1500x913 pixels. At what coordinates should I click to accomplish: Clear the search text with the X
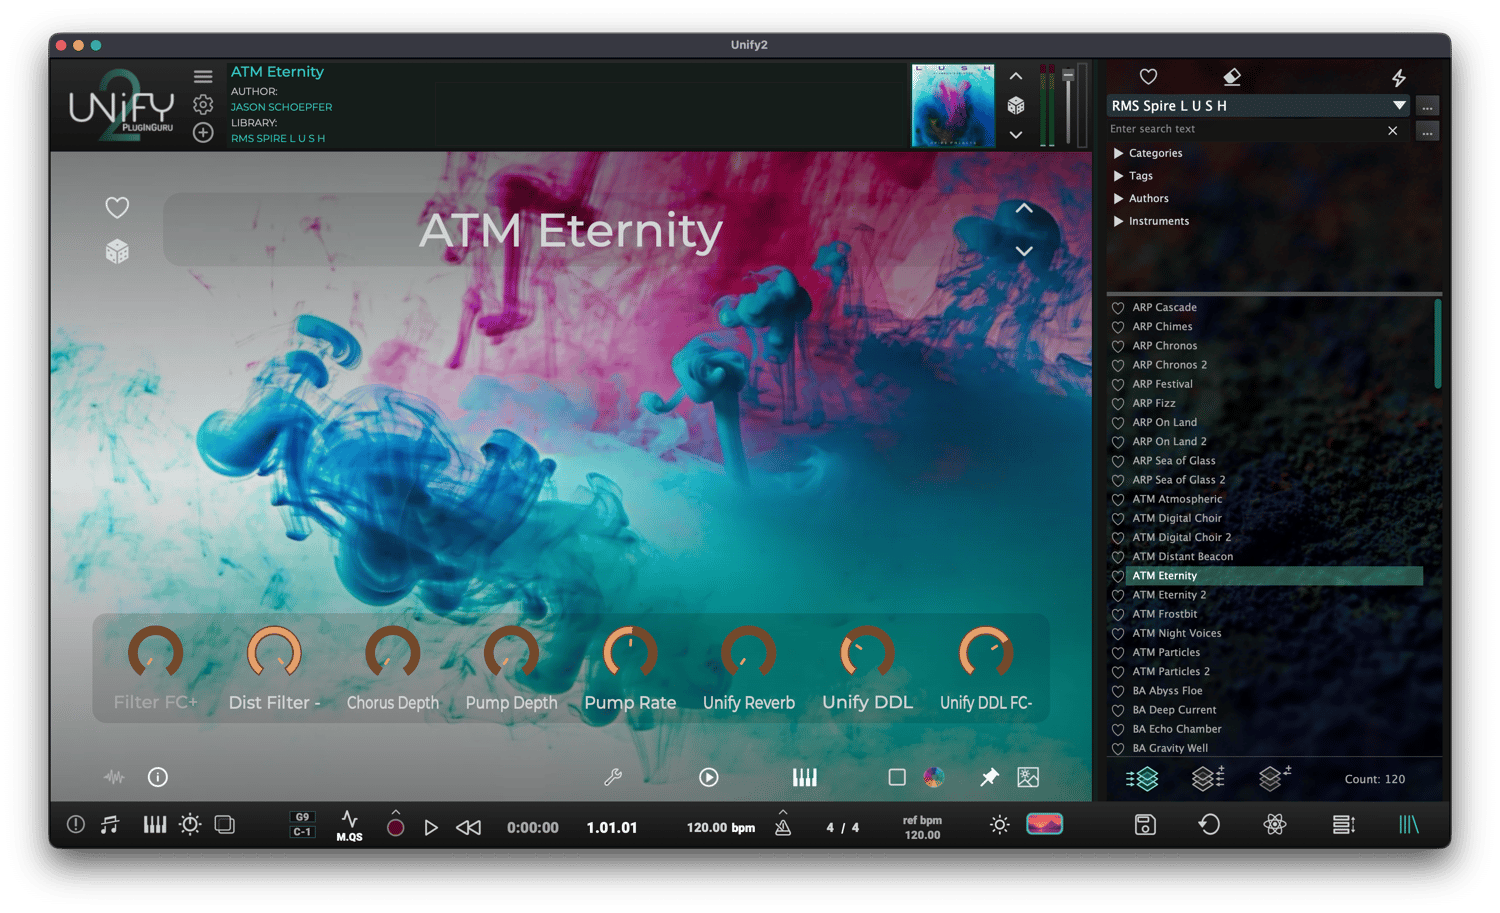(1393, 130)
